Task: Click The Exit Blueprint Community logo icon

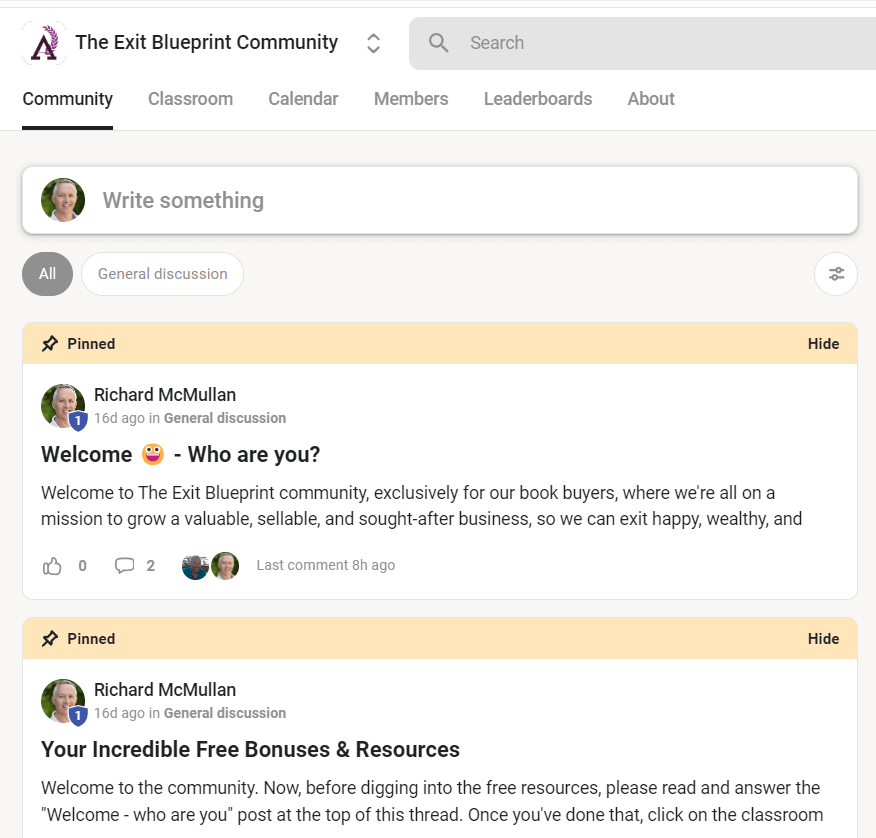Action: (44, 43)
